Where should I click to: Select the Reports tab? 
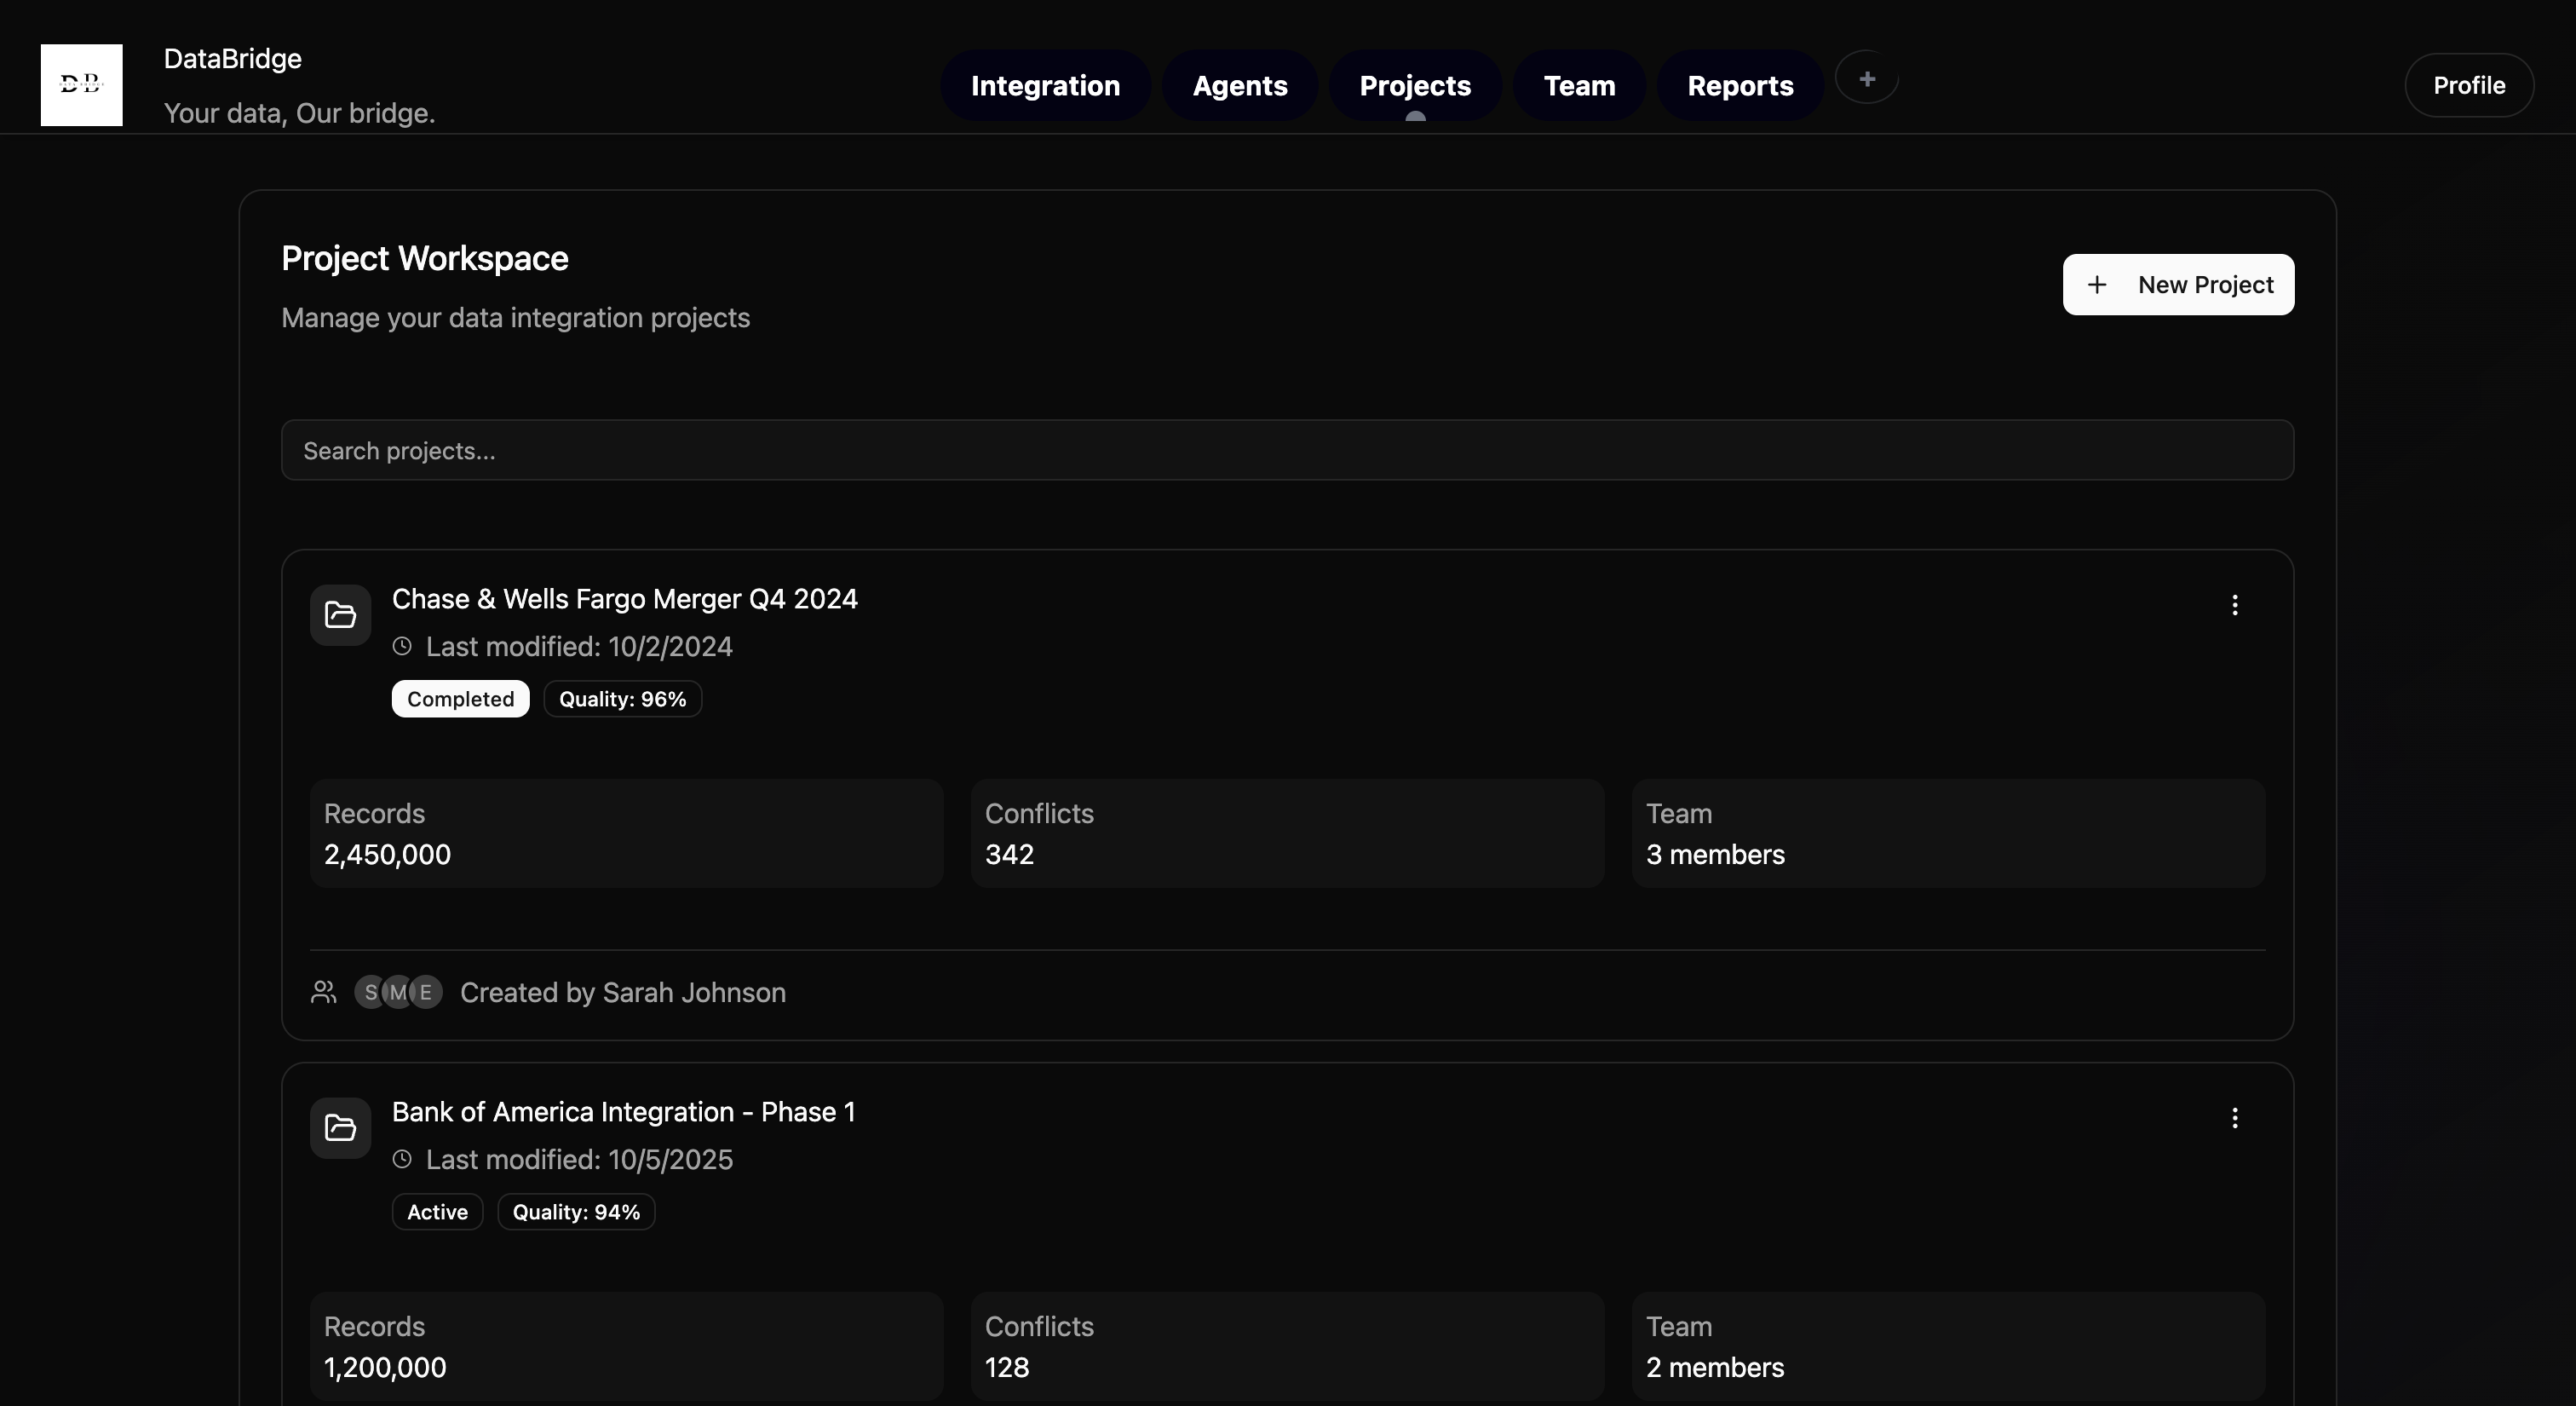click(1740, 86)
